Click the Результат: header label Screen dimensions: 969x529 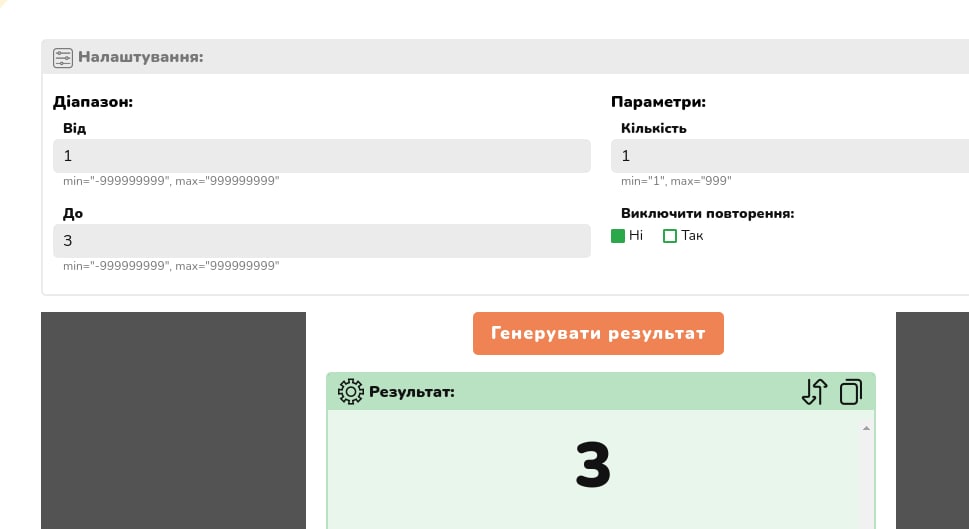coord(412,392)
